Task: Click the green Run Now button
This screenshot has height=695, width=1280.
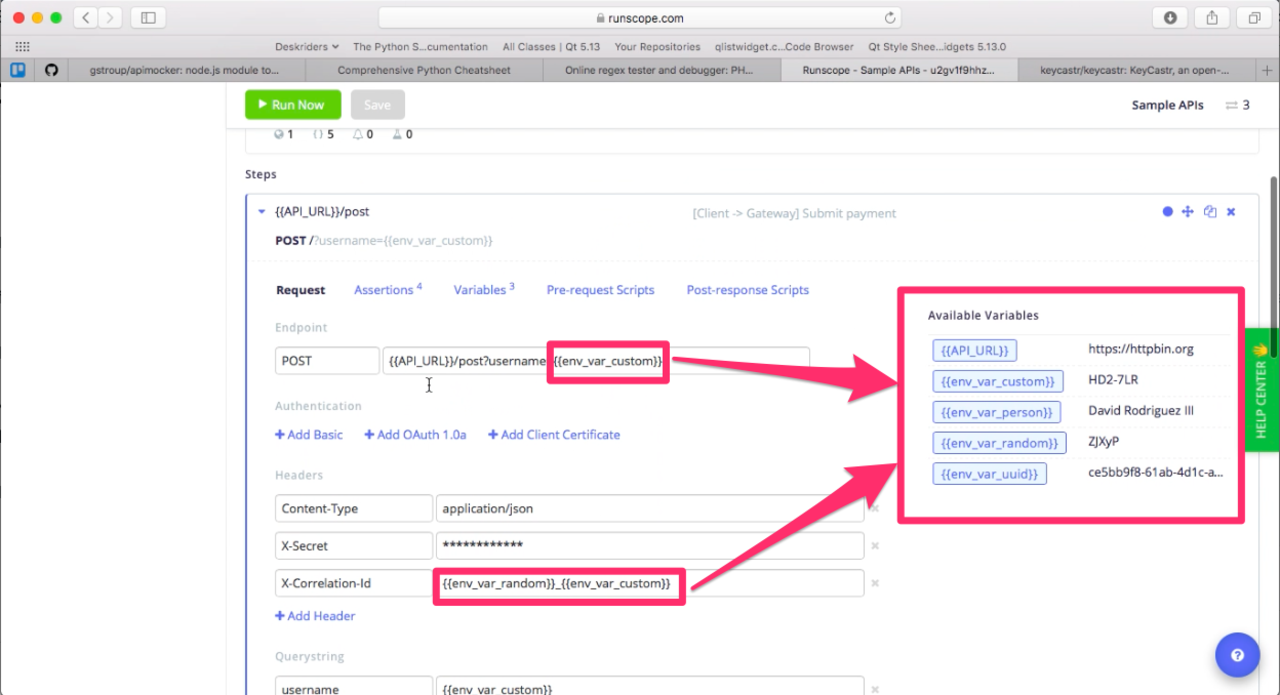Action: 293,105
